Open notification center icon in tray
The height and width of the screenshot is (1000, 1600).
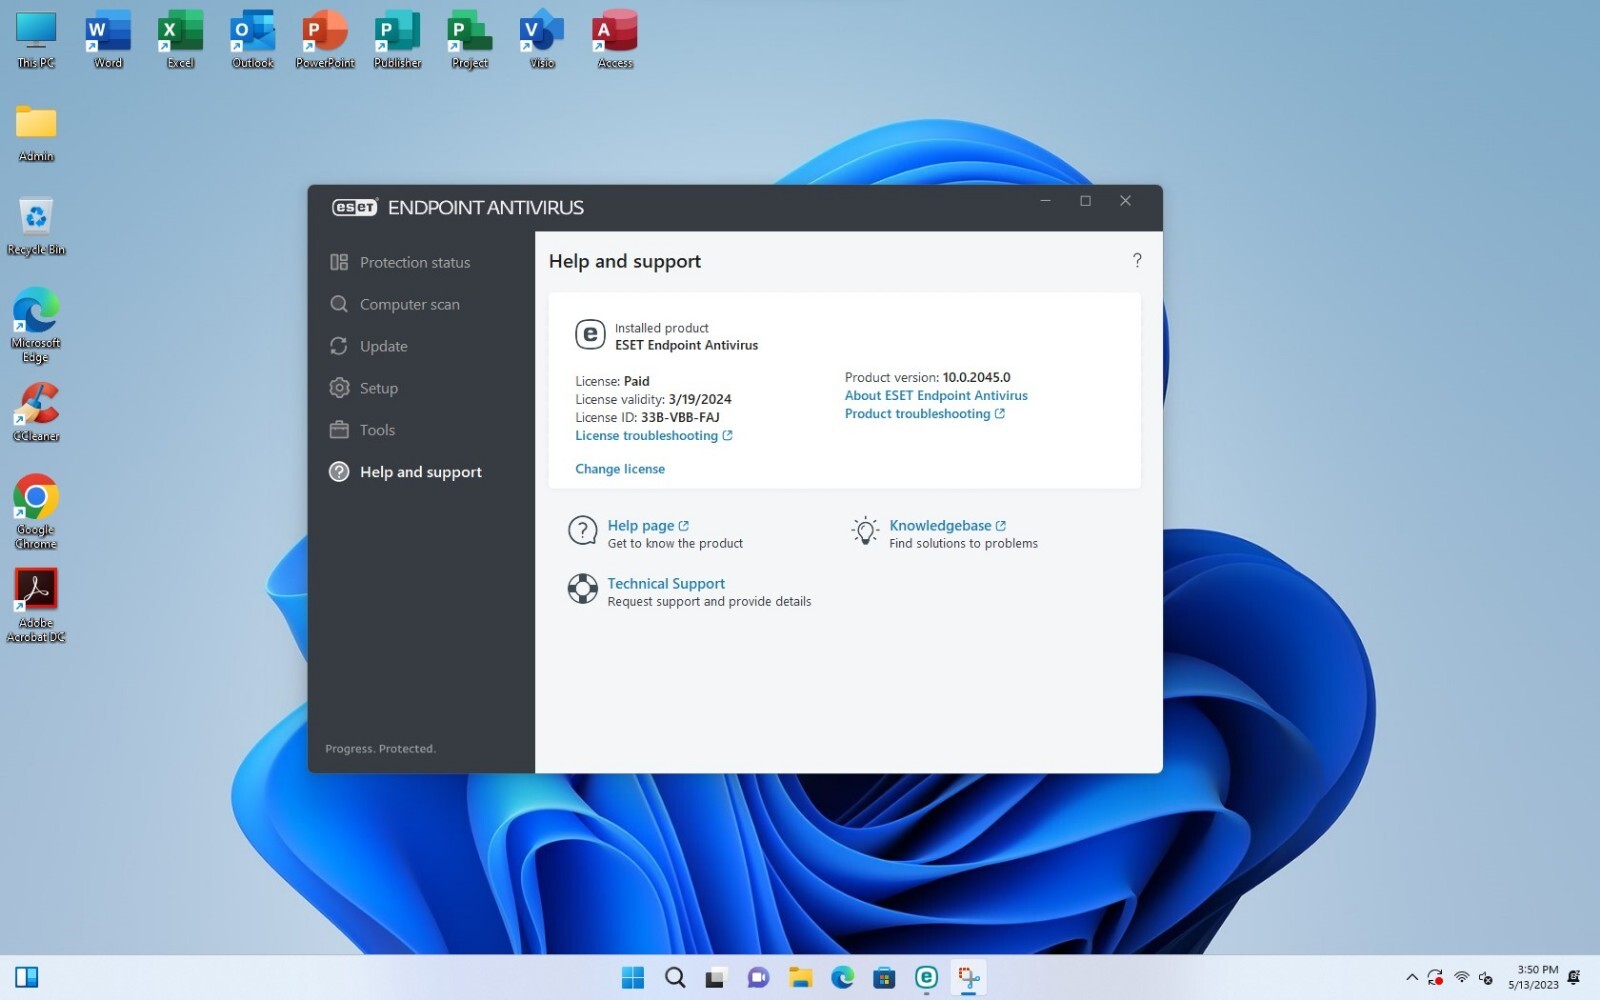click(x=1574, y=977)
